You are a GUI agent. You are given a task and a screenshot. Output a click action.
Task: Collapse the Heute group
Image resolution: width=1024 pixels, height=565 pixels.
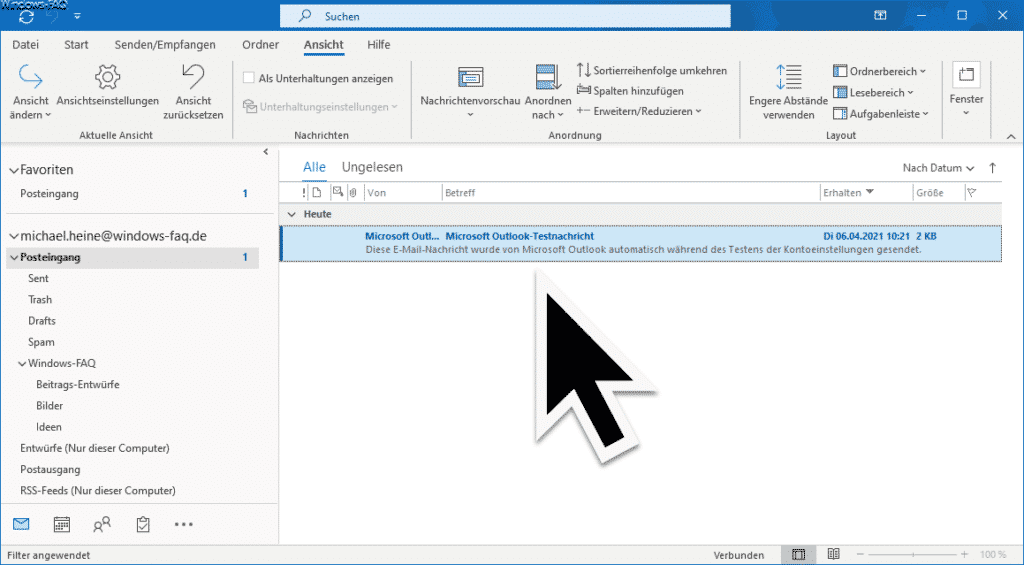pos(291,214)
